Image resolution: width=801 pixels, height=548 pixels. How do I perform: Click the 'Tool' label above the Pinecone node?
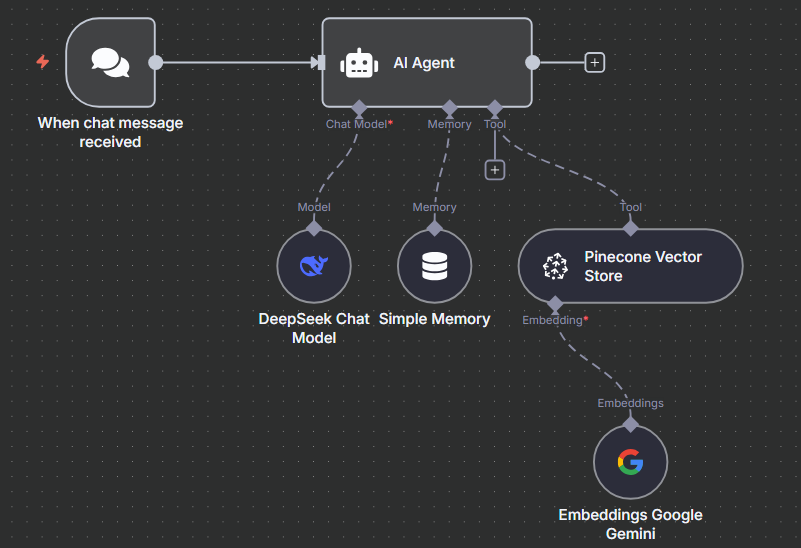[x=630, y=207]
